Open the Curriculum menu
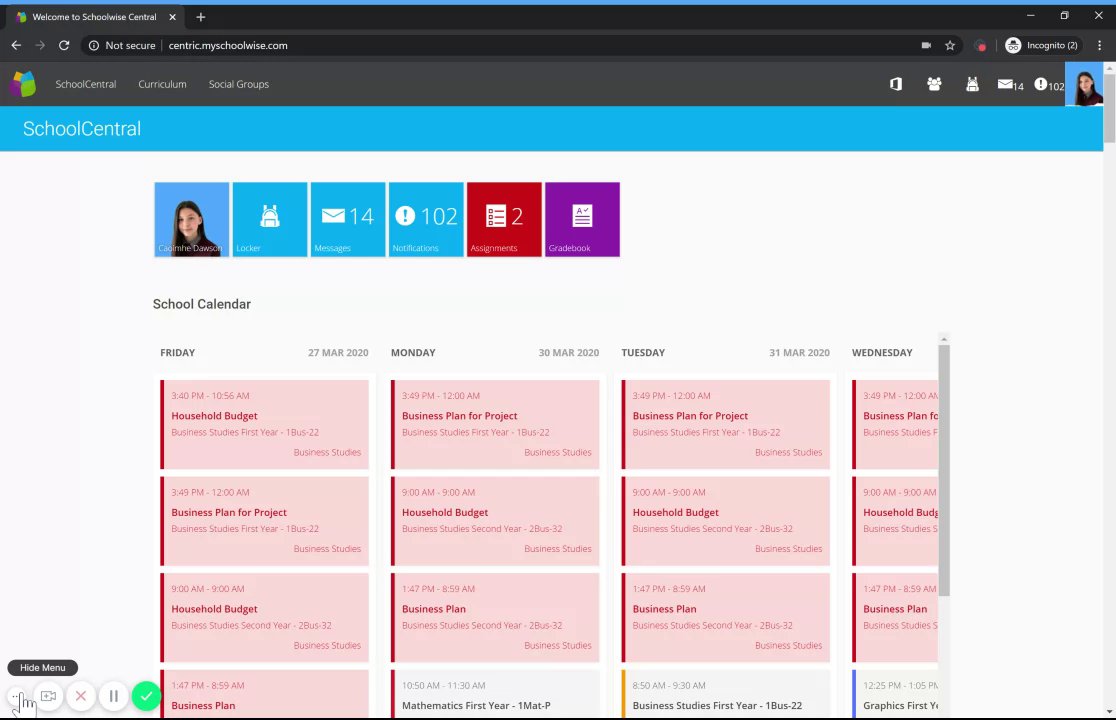1116x720 pixels. click(x=162, y=84)
